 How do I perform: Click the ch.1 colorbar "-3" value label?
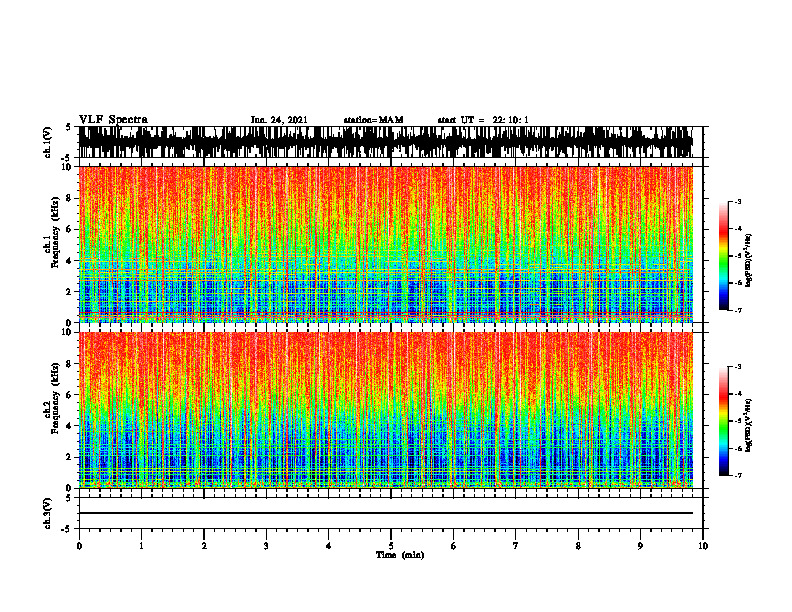point(737,202)
